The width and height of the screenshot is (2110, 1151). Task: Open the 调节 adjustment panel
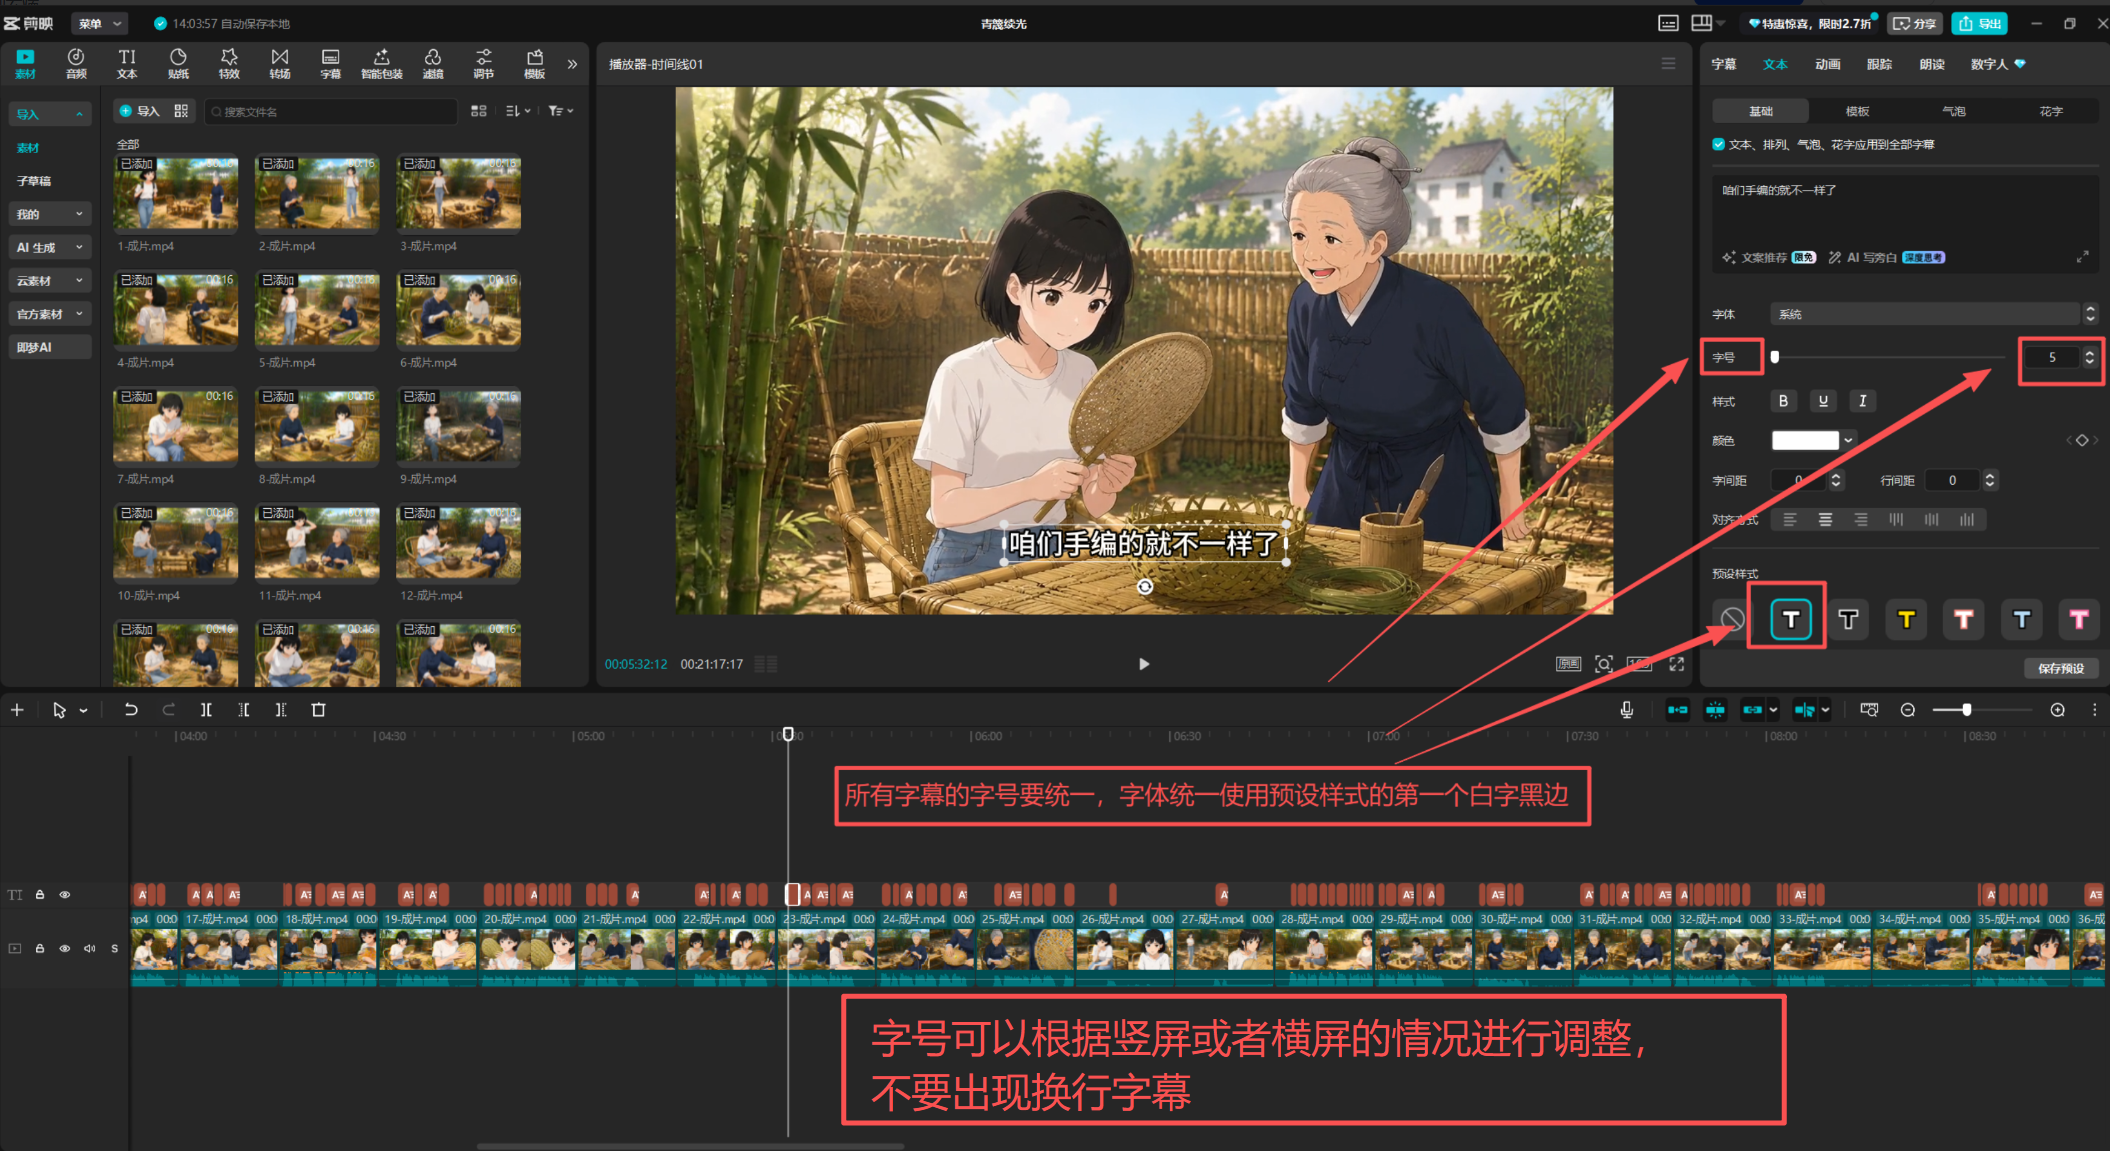[483, 63]
